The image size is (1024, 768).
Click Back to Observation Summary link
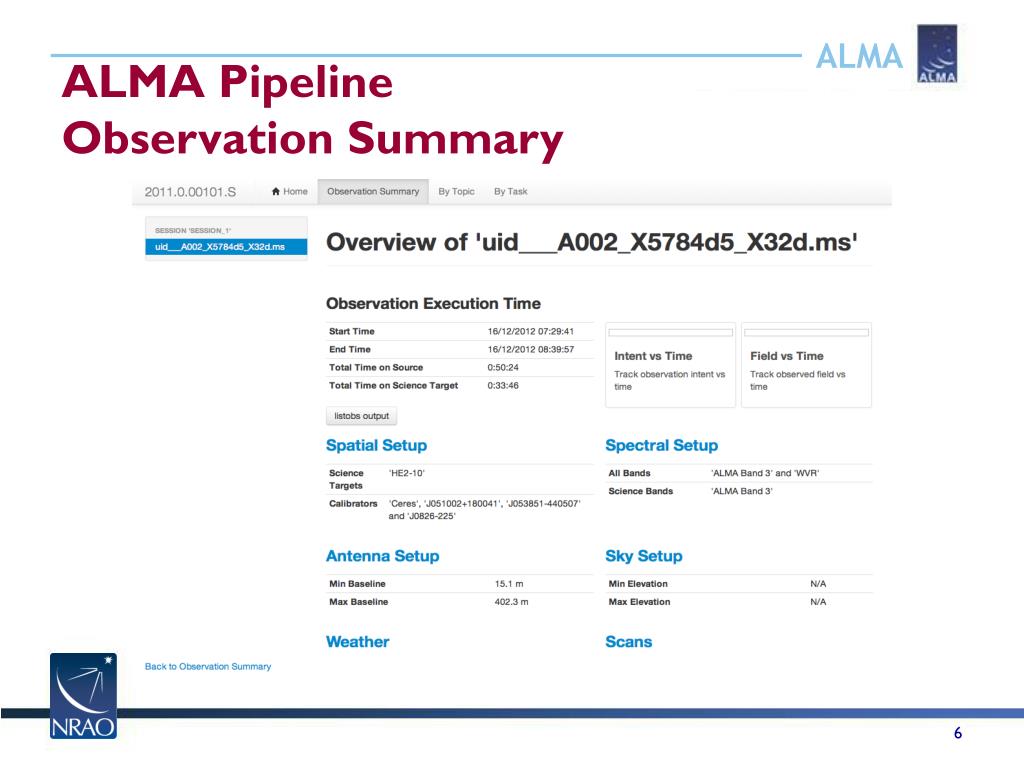[x=208, y=666]
